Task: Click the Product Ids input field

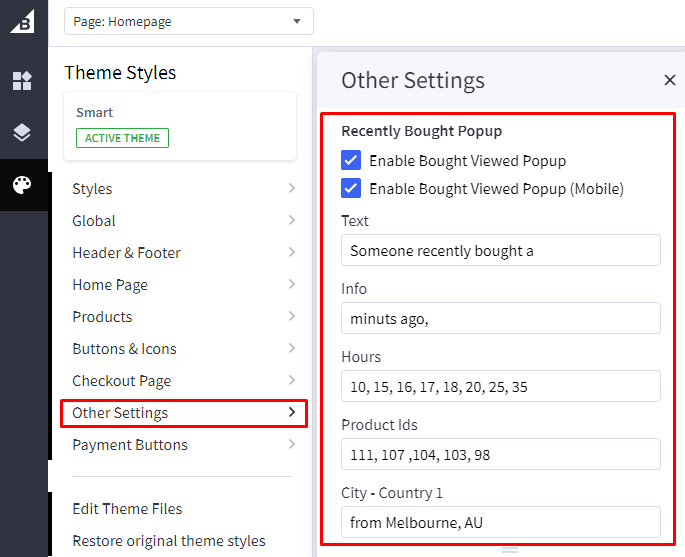Action: coord(500,454)
